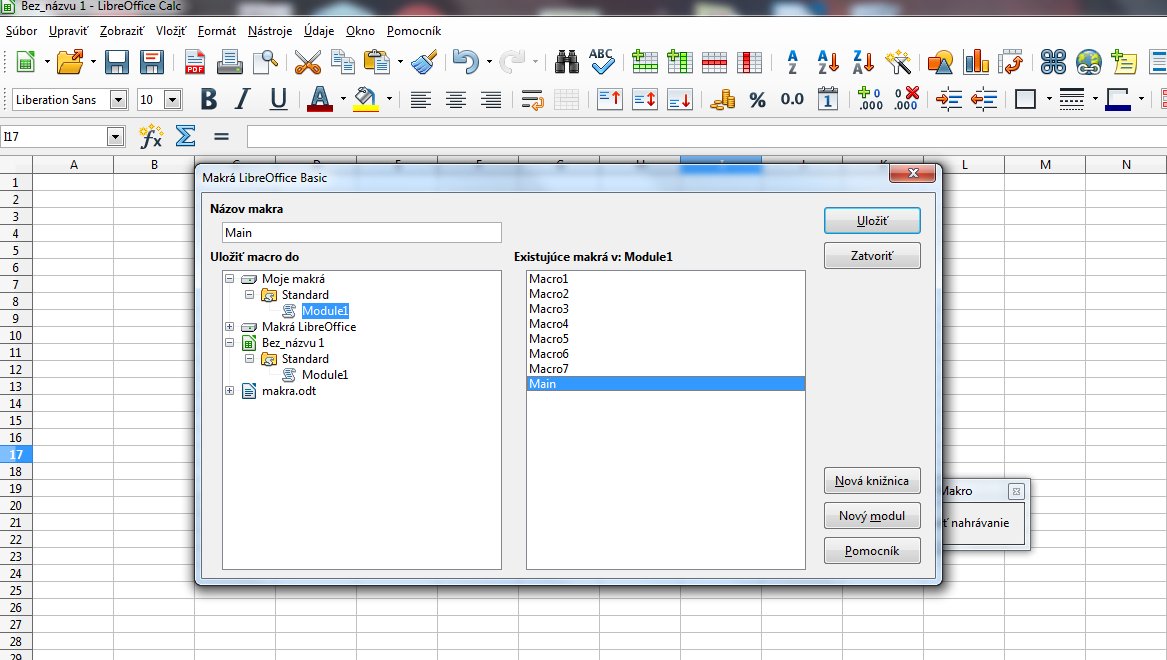Screen dimensions: 1167x660
Task: Click the Open folder icon
Action: tap(70, 62)
